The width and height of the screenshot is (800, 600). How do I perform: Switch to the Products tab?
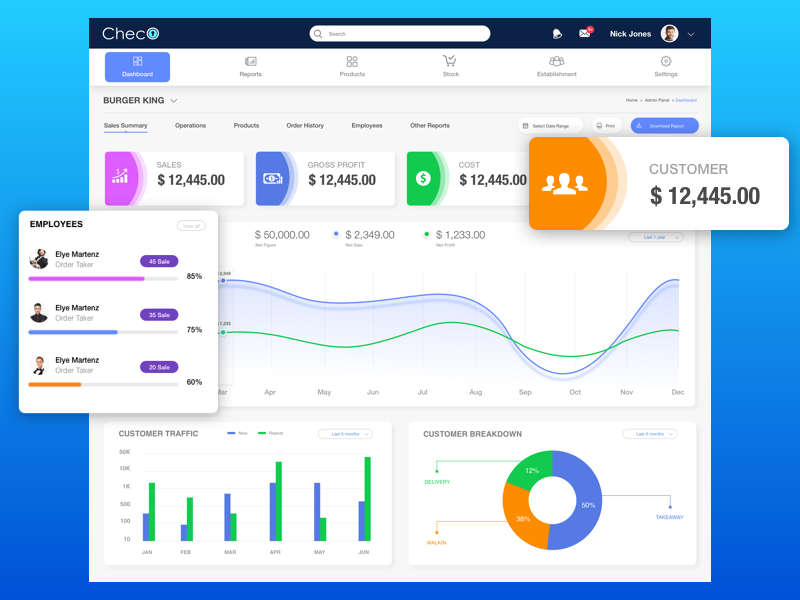[246, 126]
